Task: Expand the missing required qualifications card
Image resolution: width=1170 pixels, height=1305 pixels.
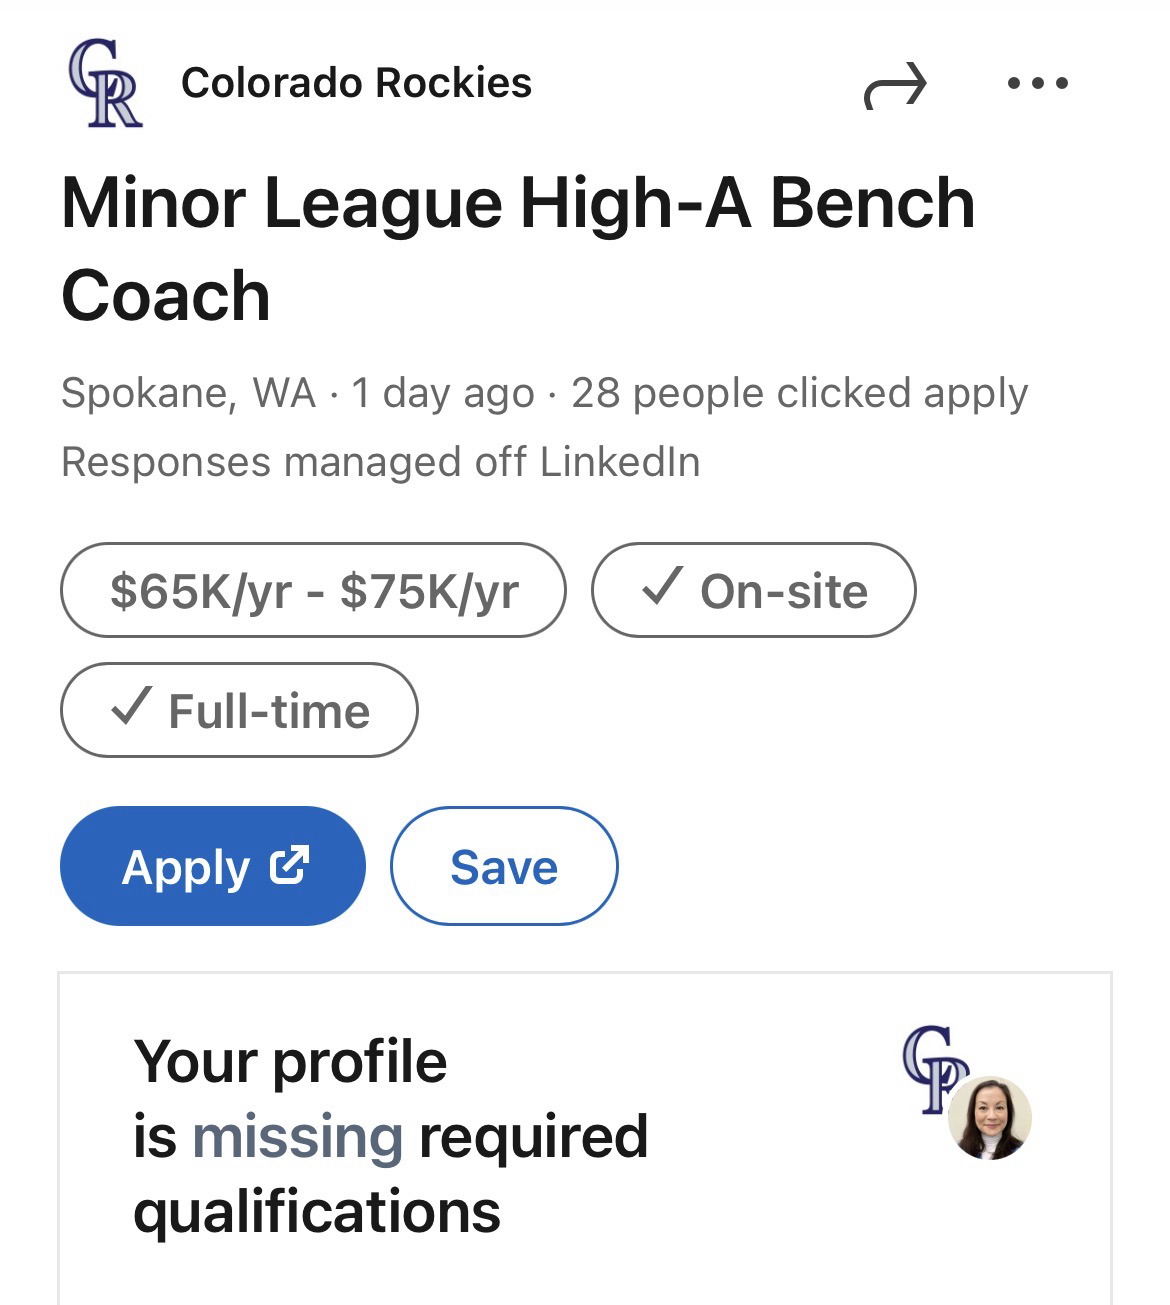Action: (584, 1137)
